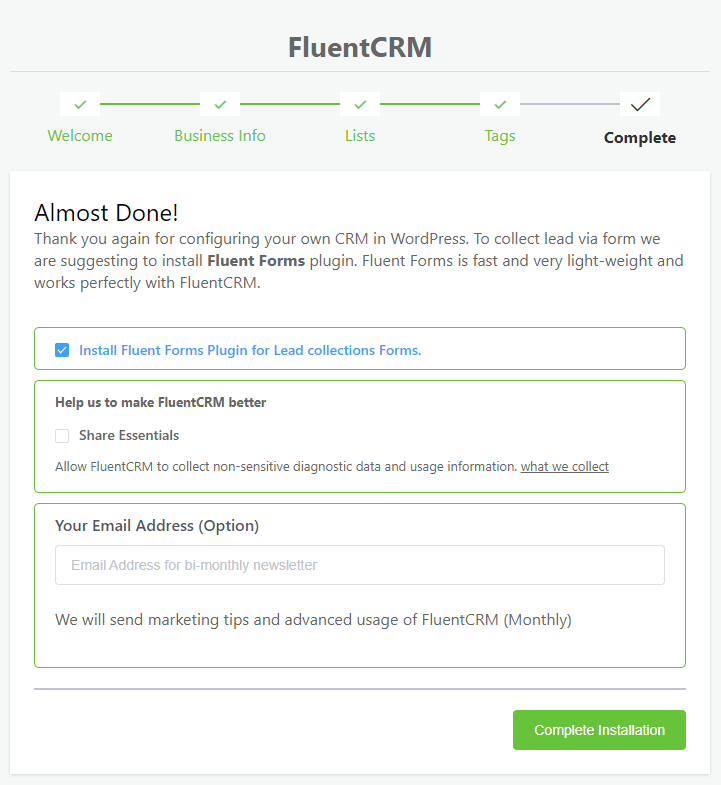Click the Share Essentials label text
721x785 pixels.
click(x=129, y=436)
